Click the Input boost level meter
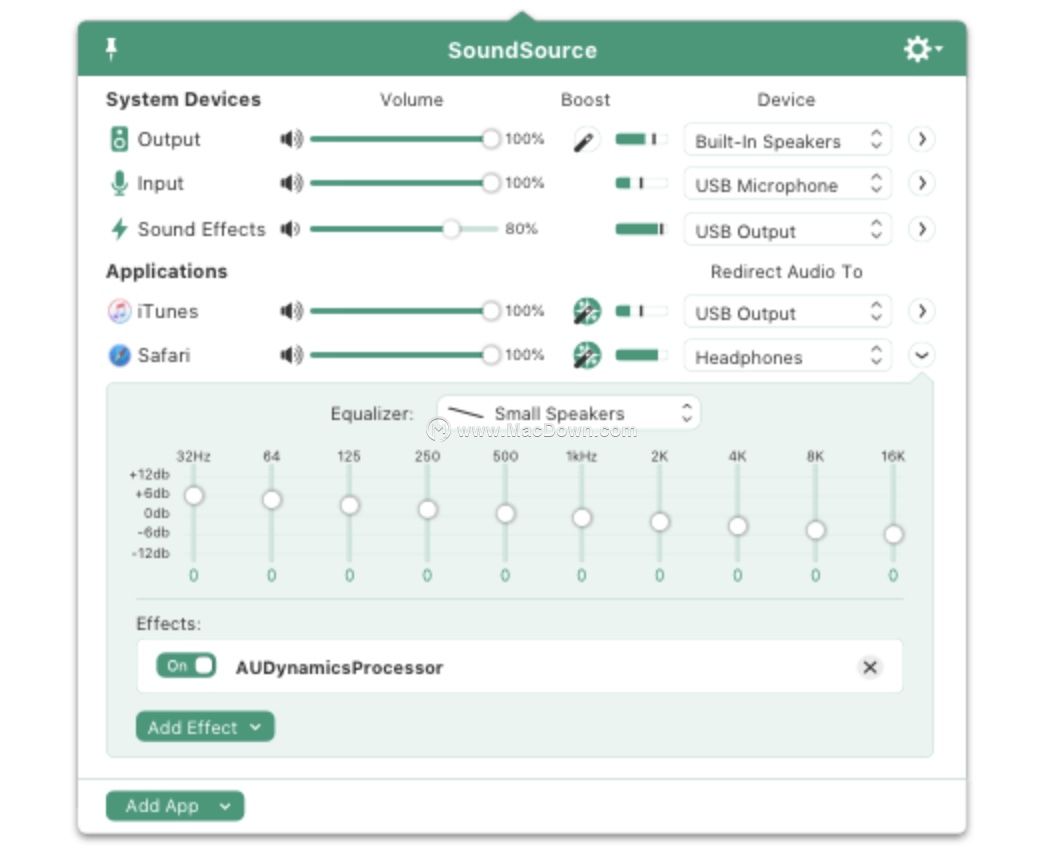 click(641, 183)
